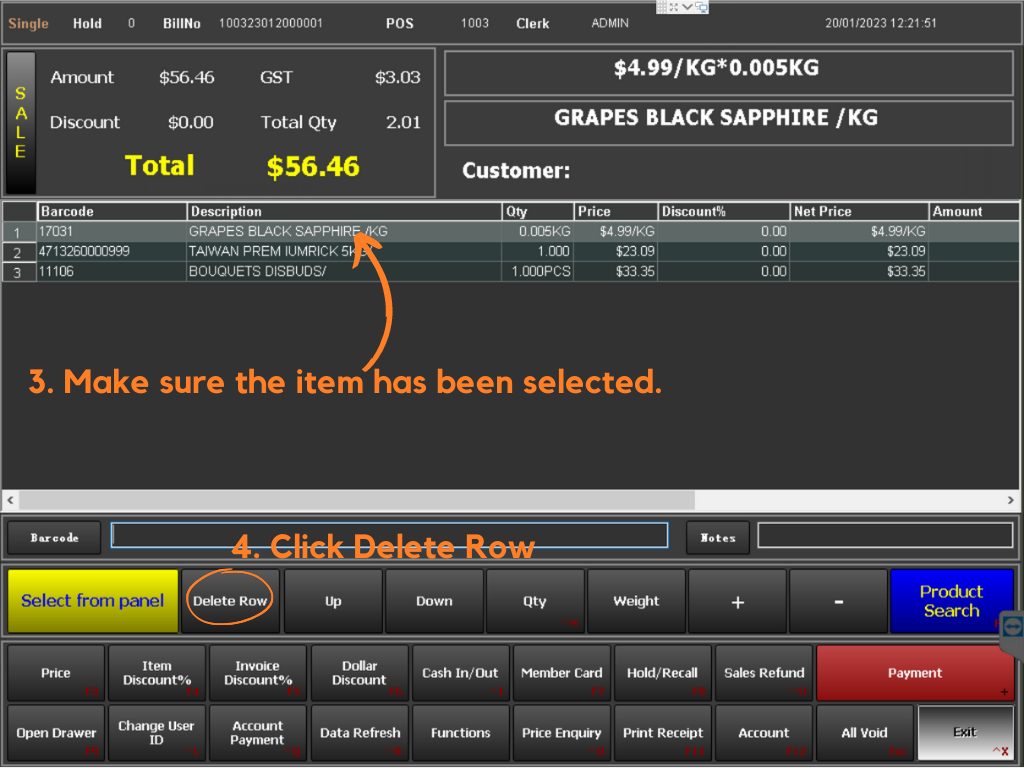1024x768 pixels.
Task: Click the grid handle icon at top
Action: [x=662, y=7]
